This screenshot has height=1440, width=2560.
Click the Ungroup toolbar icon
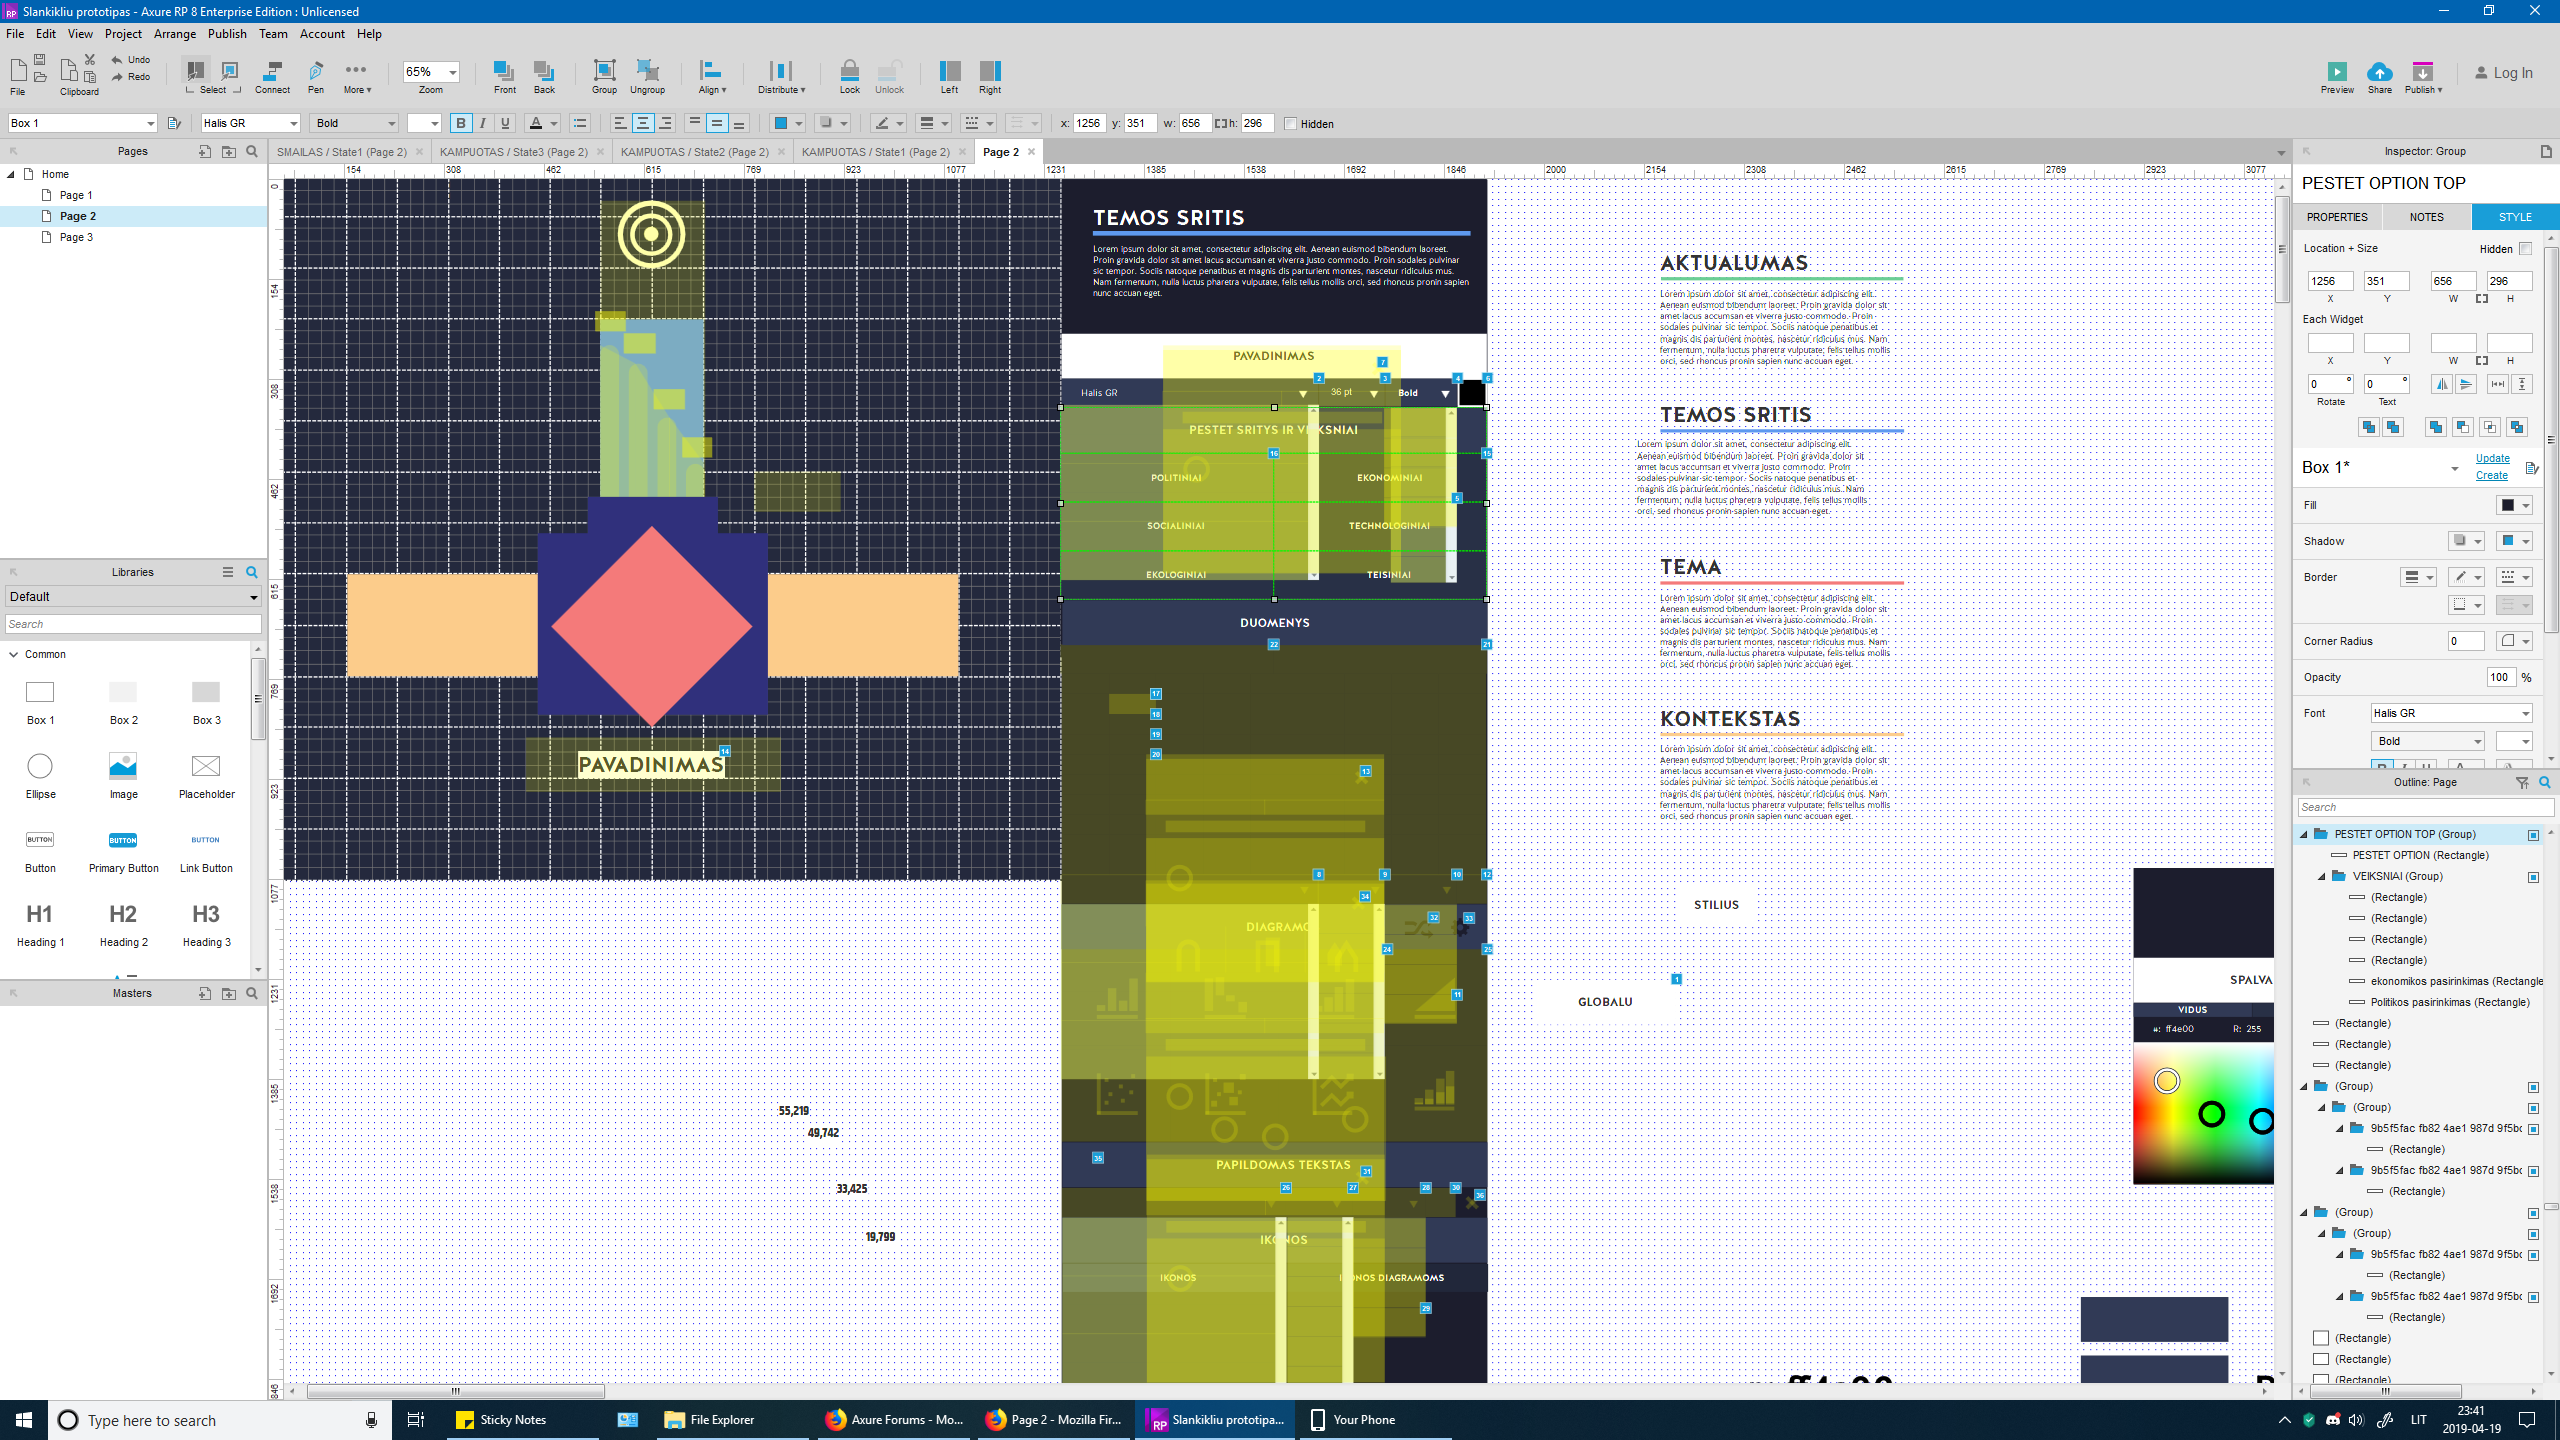click(647, 71)
